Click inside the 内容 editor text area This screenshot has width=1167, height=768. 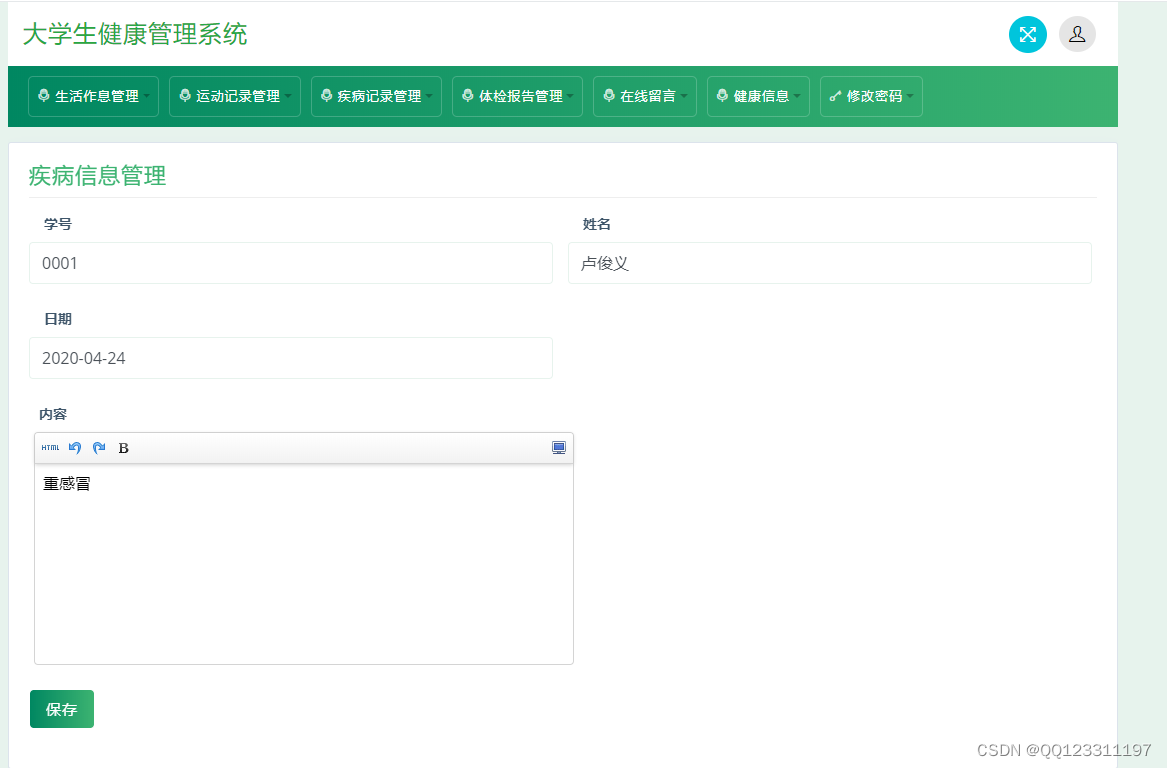(304, 563)
